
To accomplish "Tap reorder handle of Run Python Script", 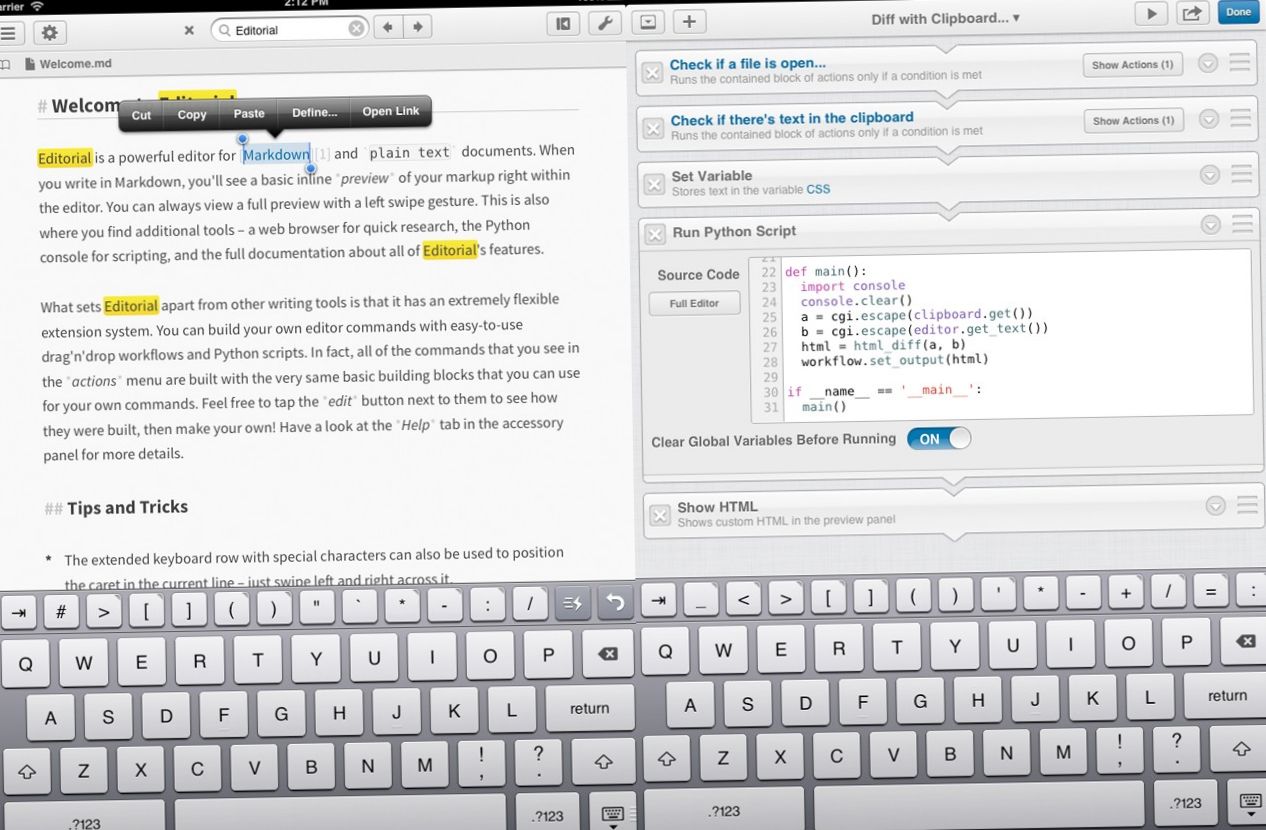I will click(1242, 225).
